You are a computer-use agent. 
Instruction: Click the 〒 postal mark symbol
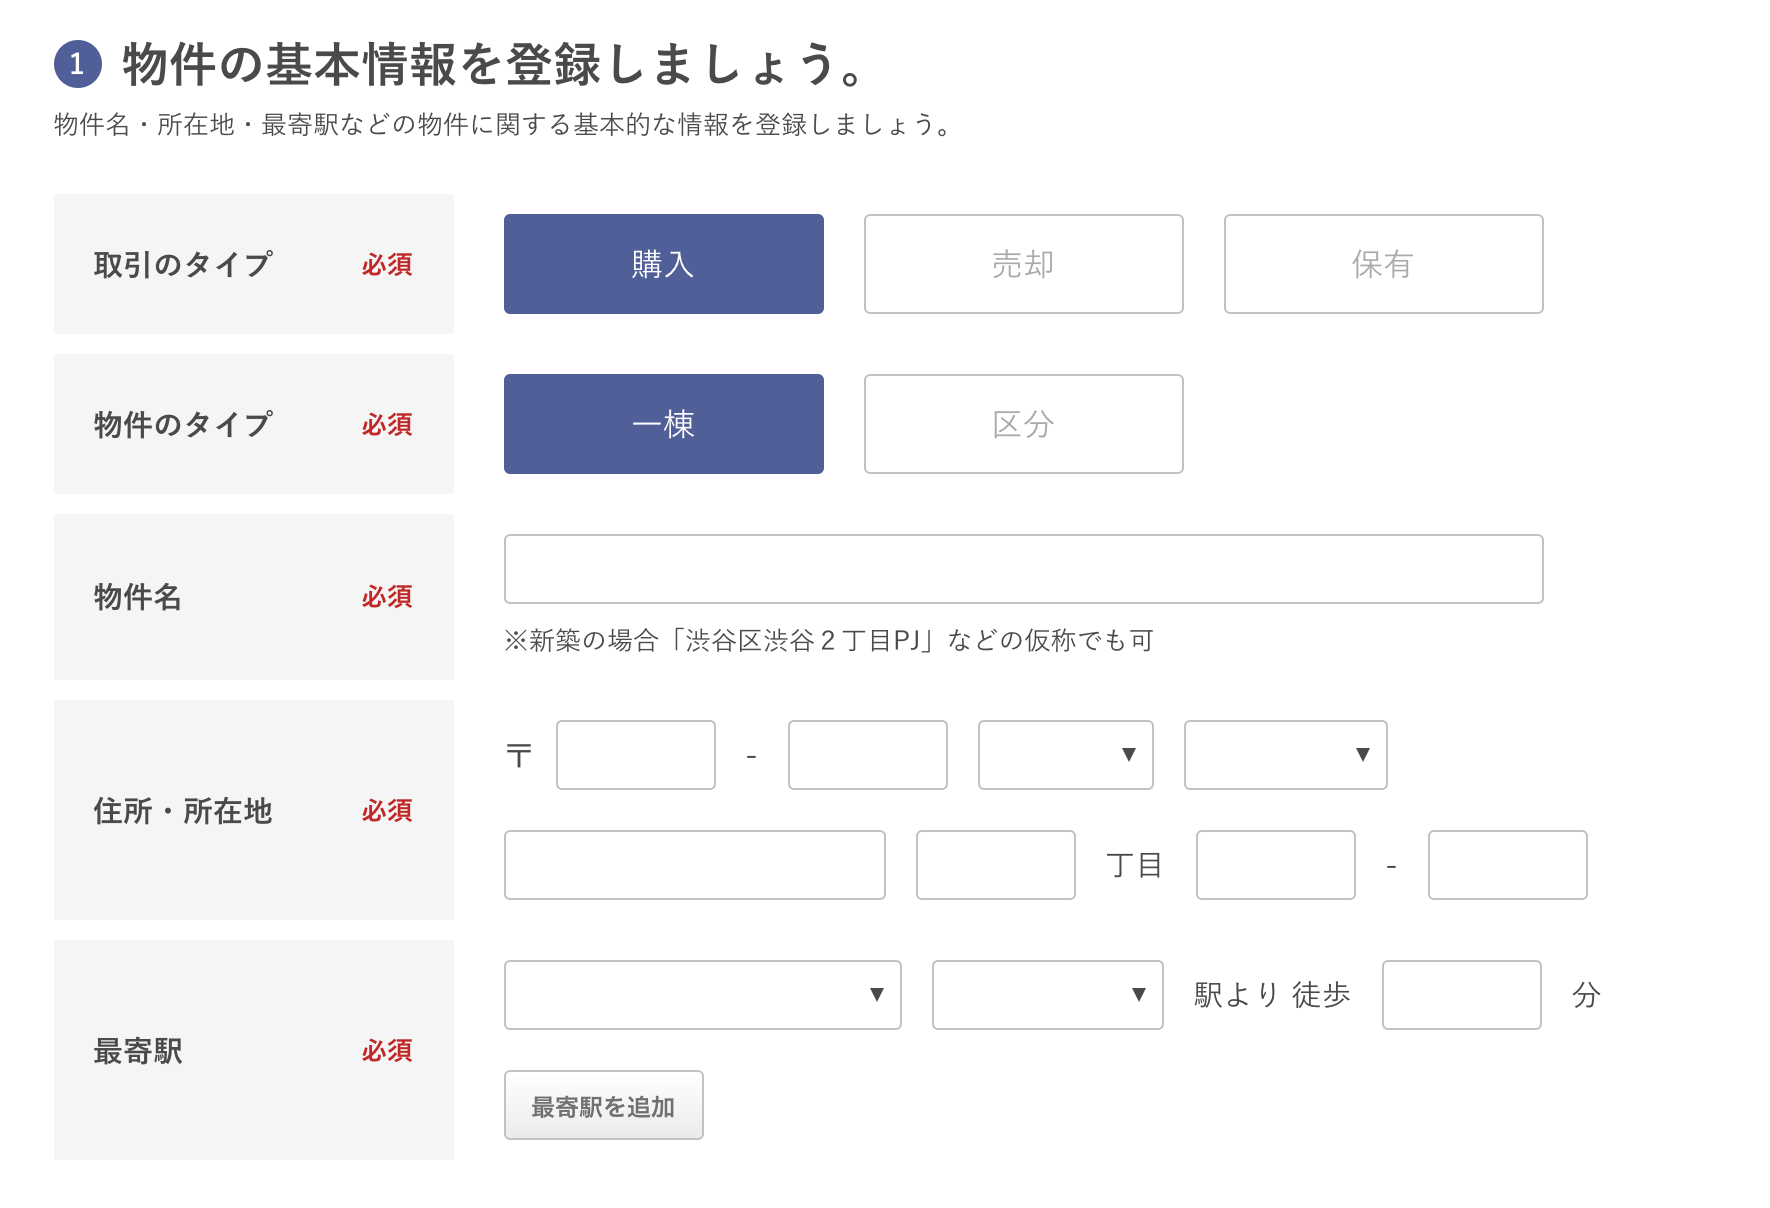[519, 755]
